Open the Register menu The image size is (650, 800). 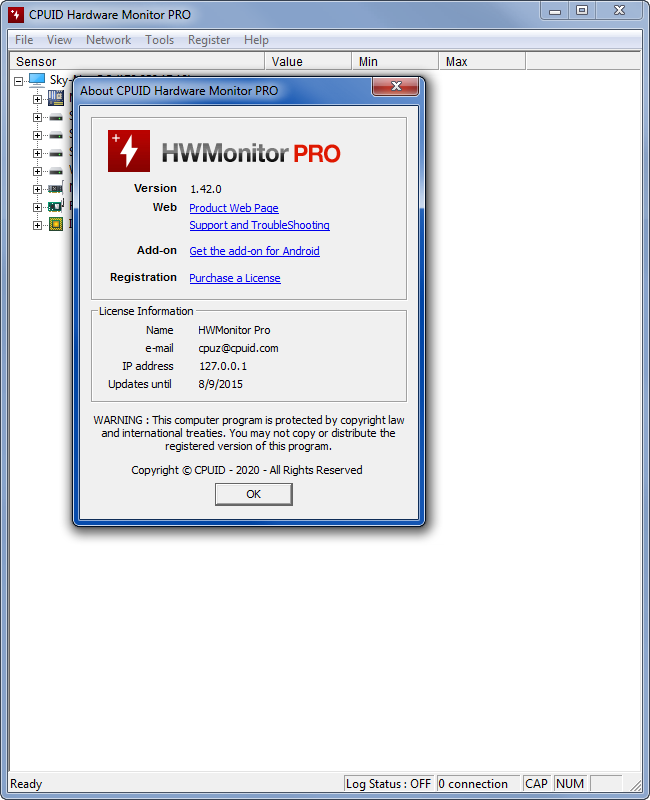pyautogui.click(x=209, y=40)
